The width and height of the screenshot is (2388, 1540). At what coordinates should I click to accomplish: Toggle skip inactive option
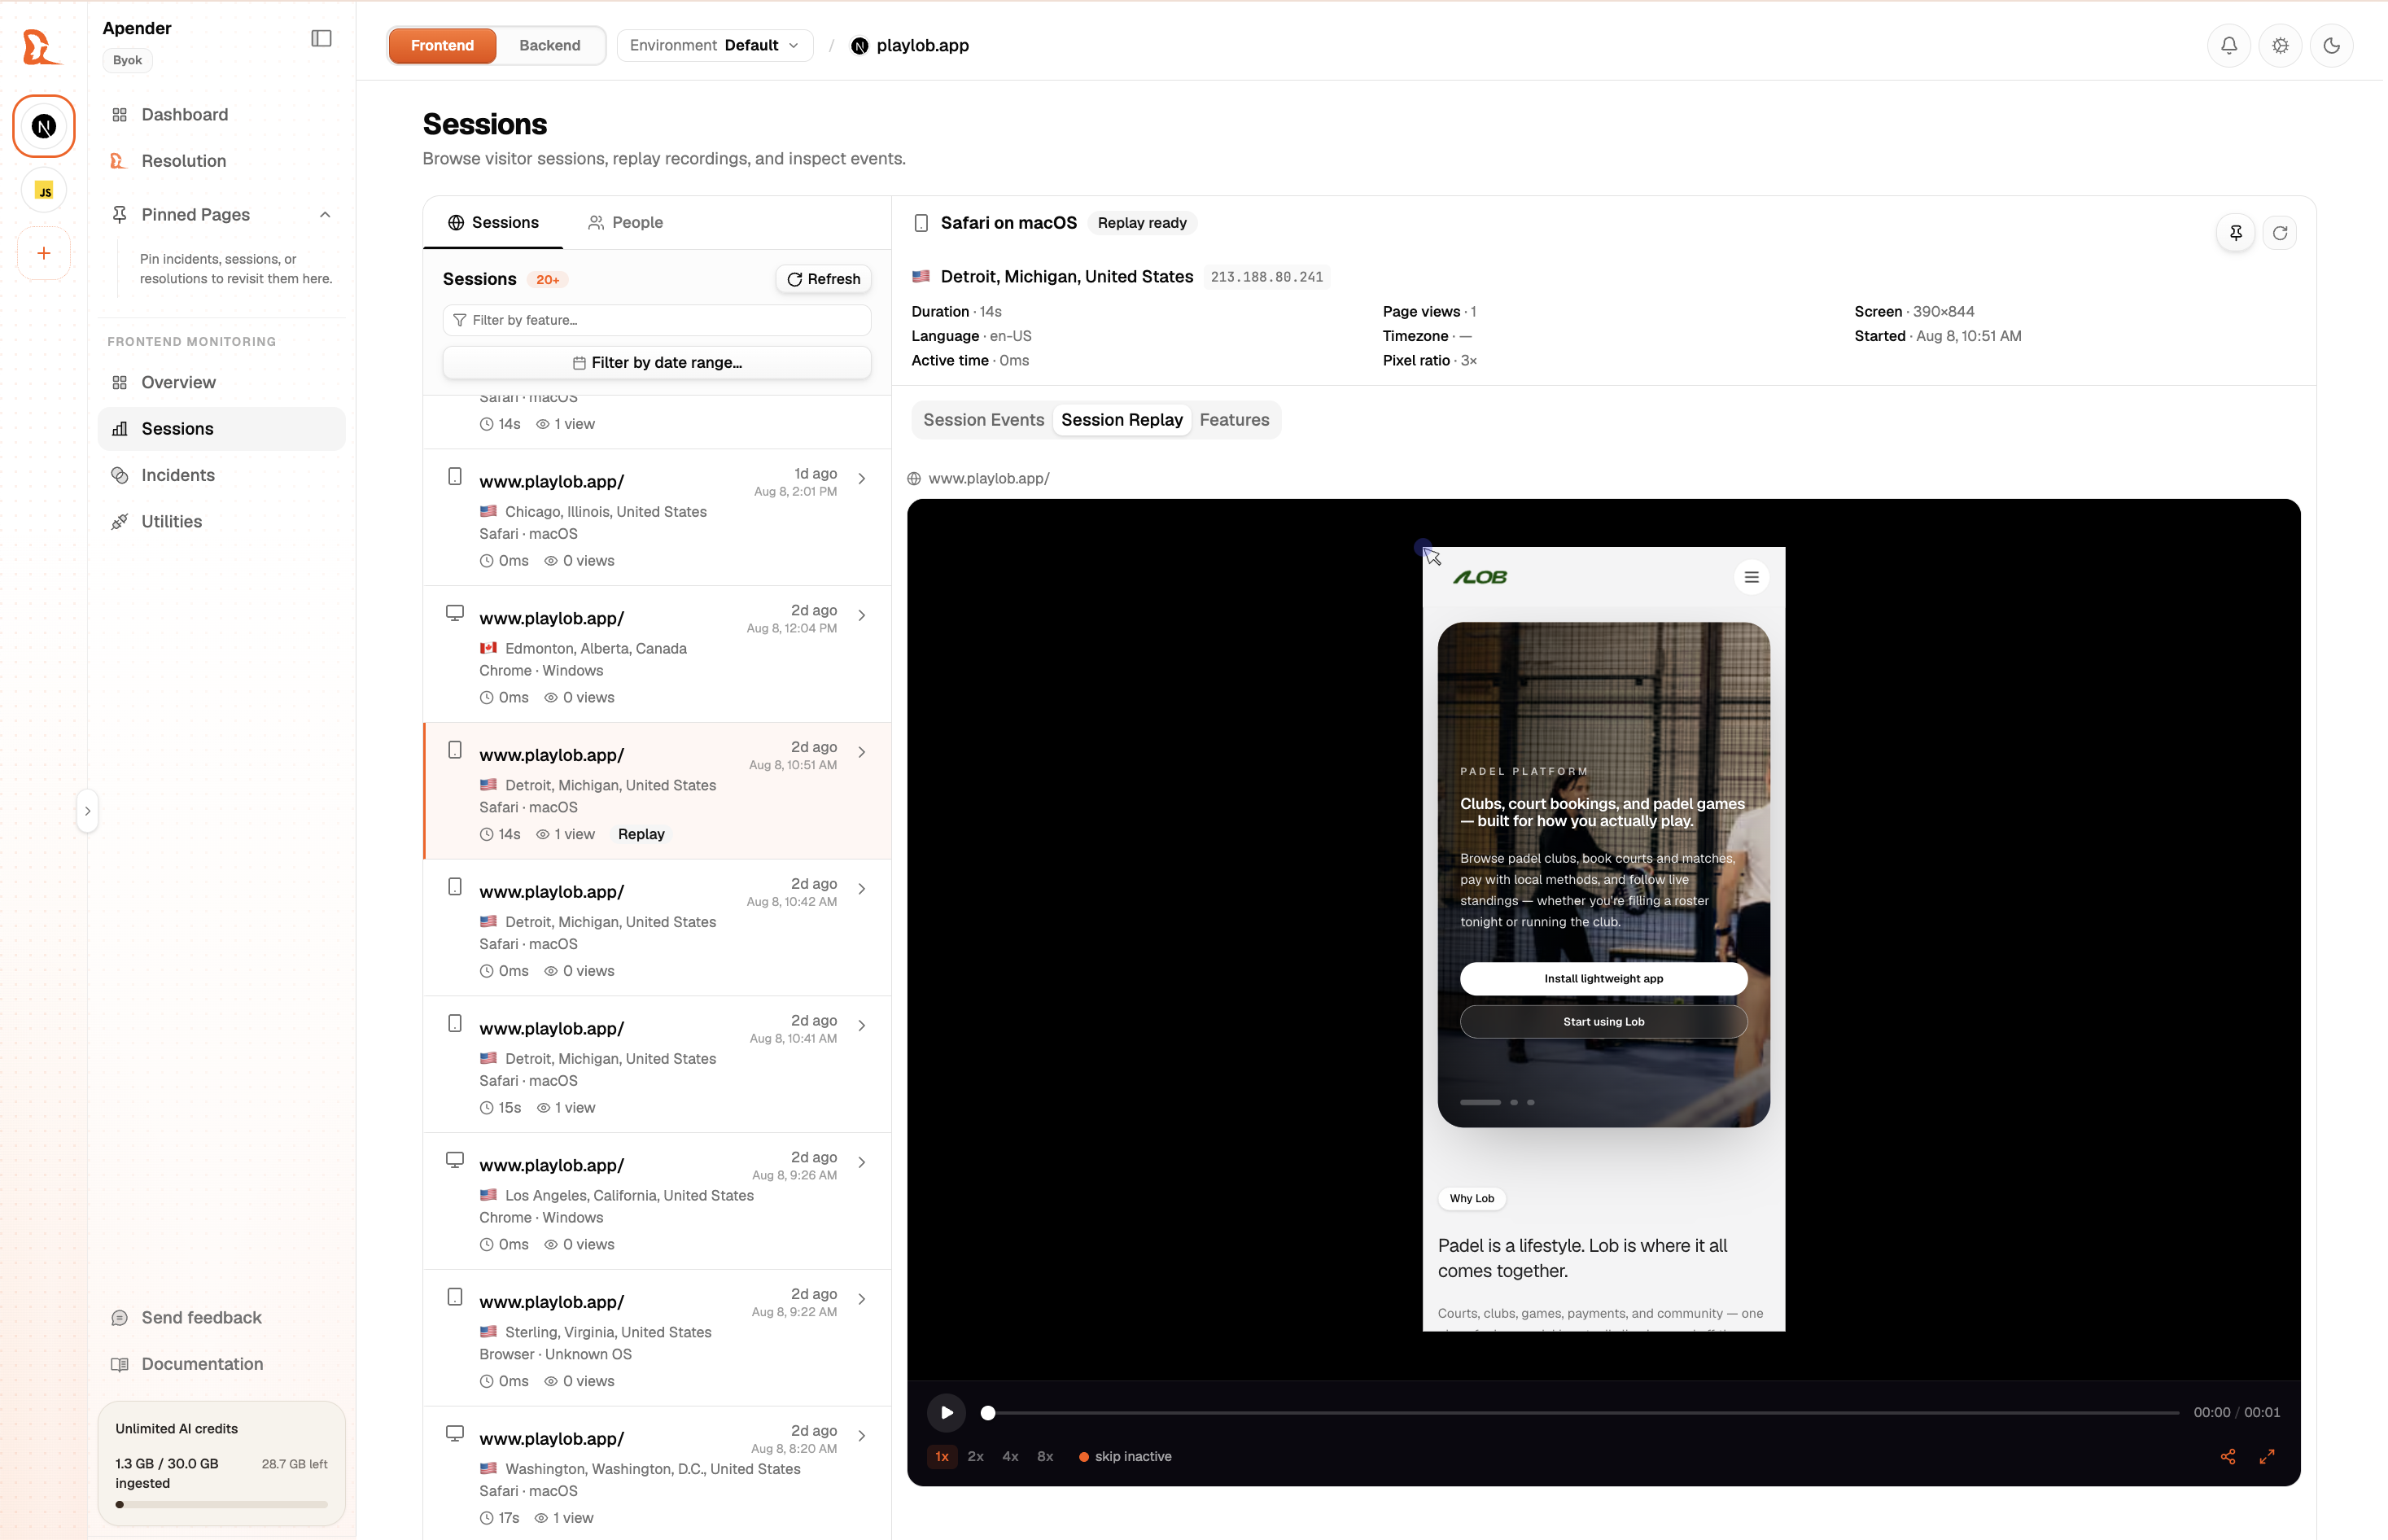coord(1125,1456)
